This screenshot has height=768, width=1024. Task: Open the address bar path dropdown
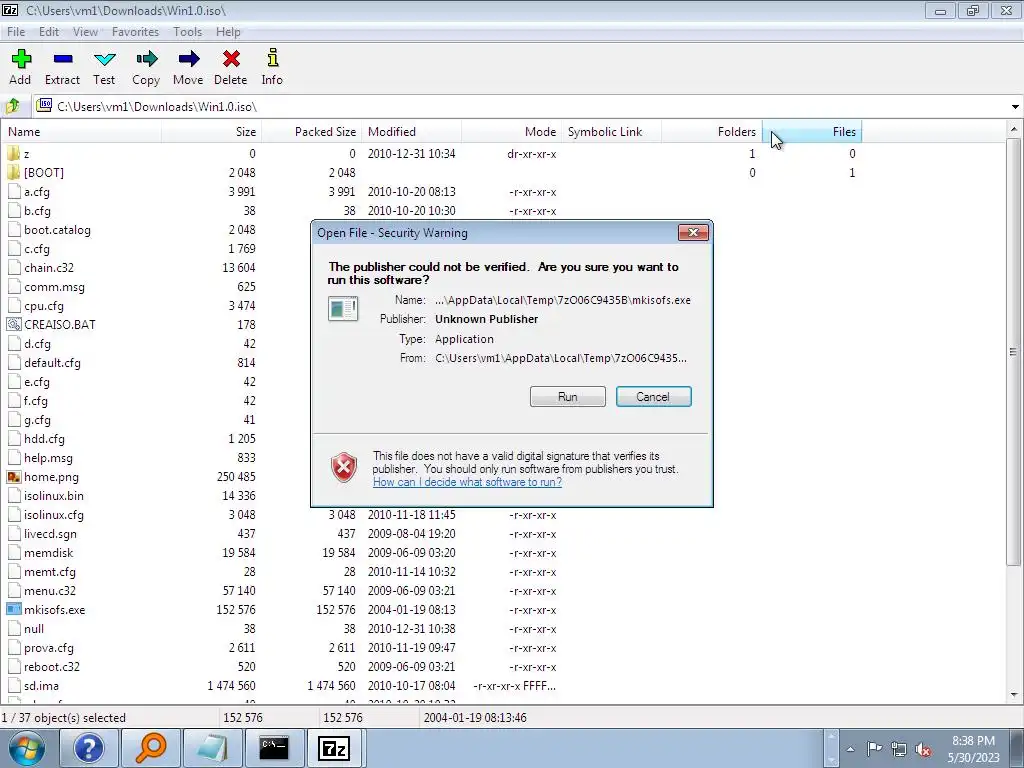(x=1015, y=106)
